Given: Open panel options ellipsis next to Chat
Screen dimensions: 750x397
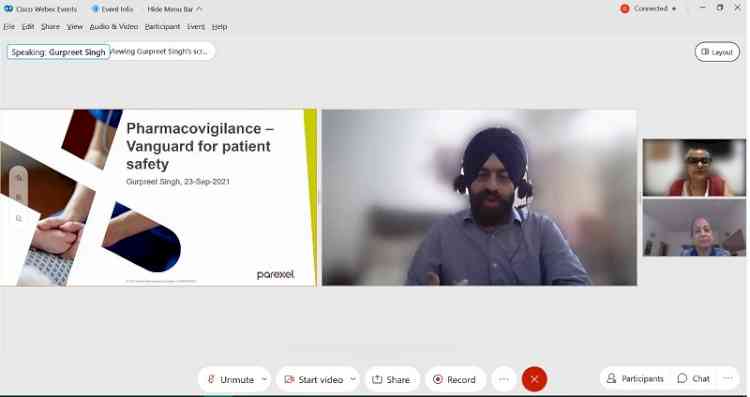Looking at the screenshot, I should (x=728, y=378).
